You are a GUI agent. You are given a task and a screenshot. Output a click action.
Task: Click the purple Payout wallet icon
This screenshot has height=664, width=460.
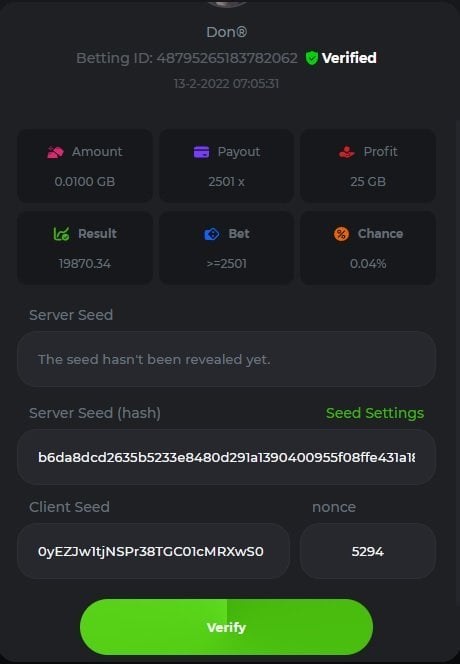(201, 152)
